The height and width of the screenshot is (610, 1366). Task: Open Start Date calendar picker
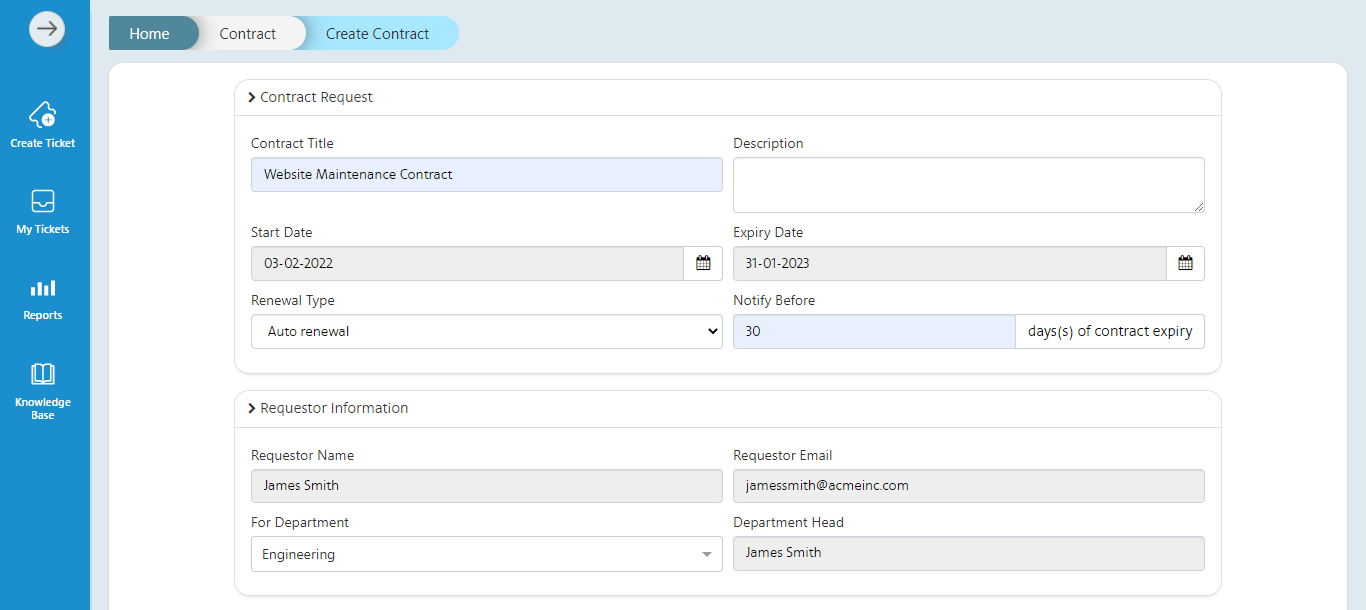[703, 264]
